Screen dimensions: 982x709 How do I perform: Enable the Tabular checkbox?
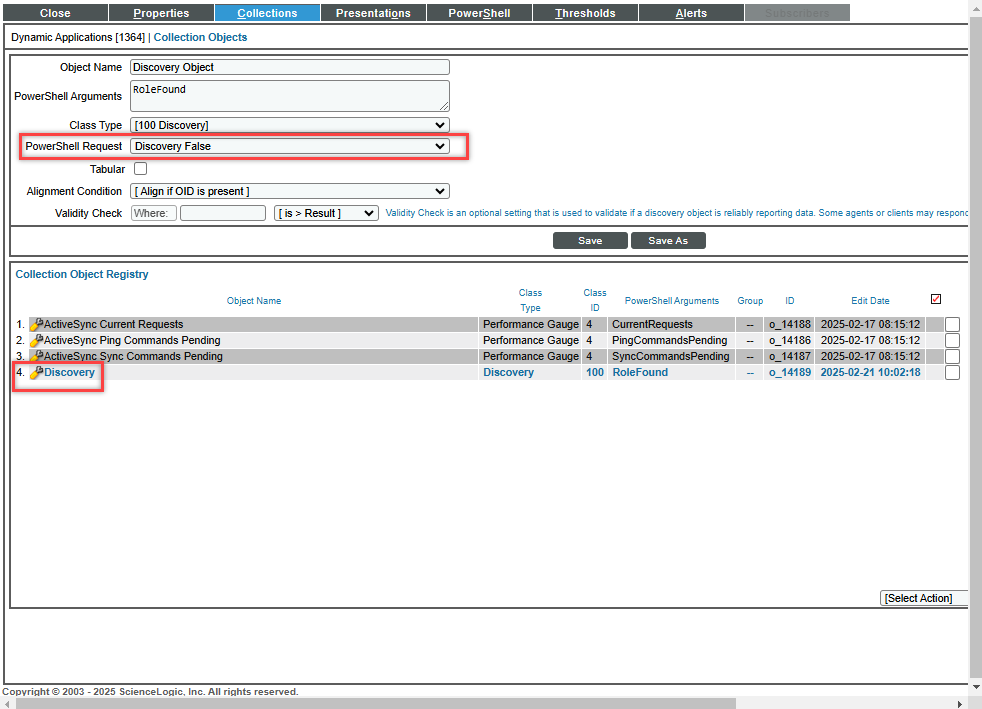pos(141,169)
